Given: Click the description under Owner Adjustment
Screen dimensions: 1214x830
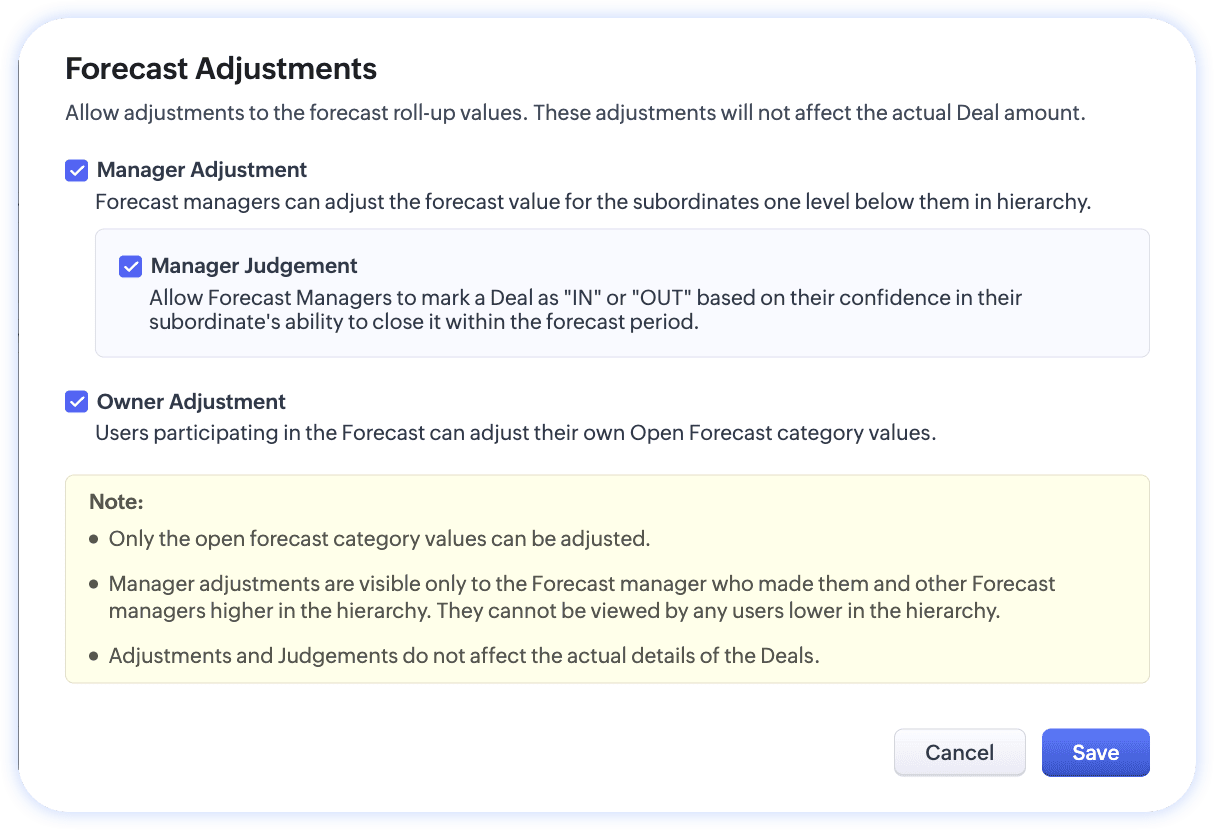Looking at the screenshot, I should click(x=515, y=434).
